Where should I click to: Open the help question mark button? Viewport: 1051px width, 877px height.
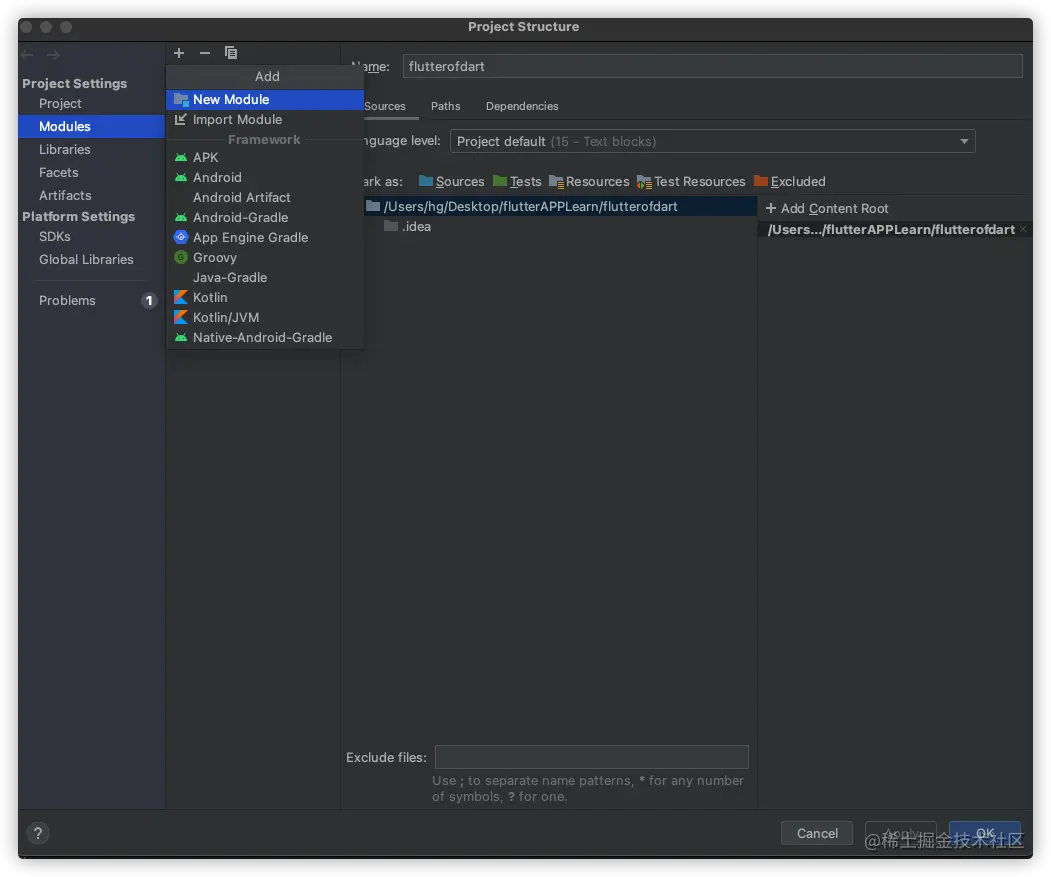38,832
